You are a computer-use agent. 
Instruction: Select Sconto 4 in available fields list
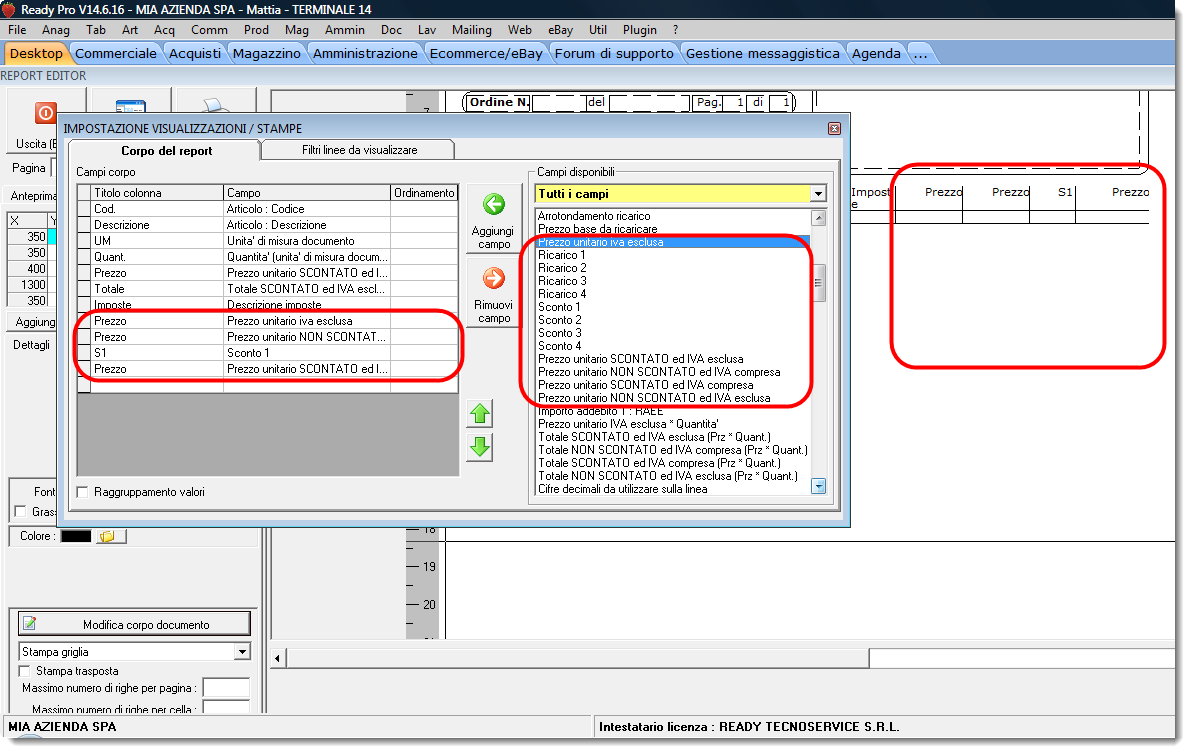tap(559, 345)
